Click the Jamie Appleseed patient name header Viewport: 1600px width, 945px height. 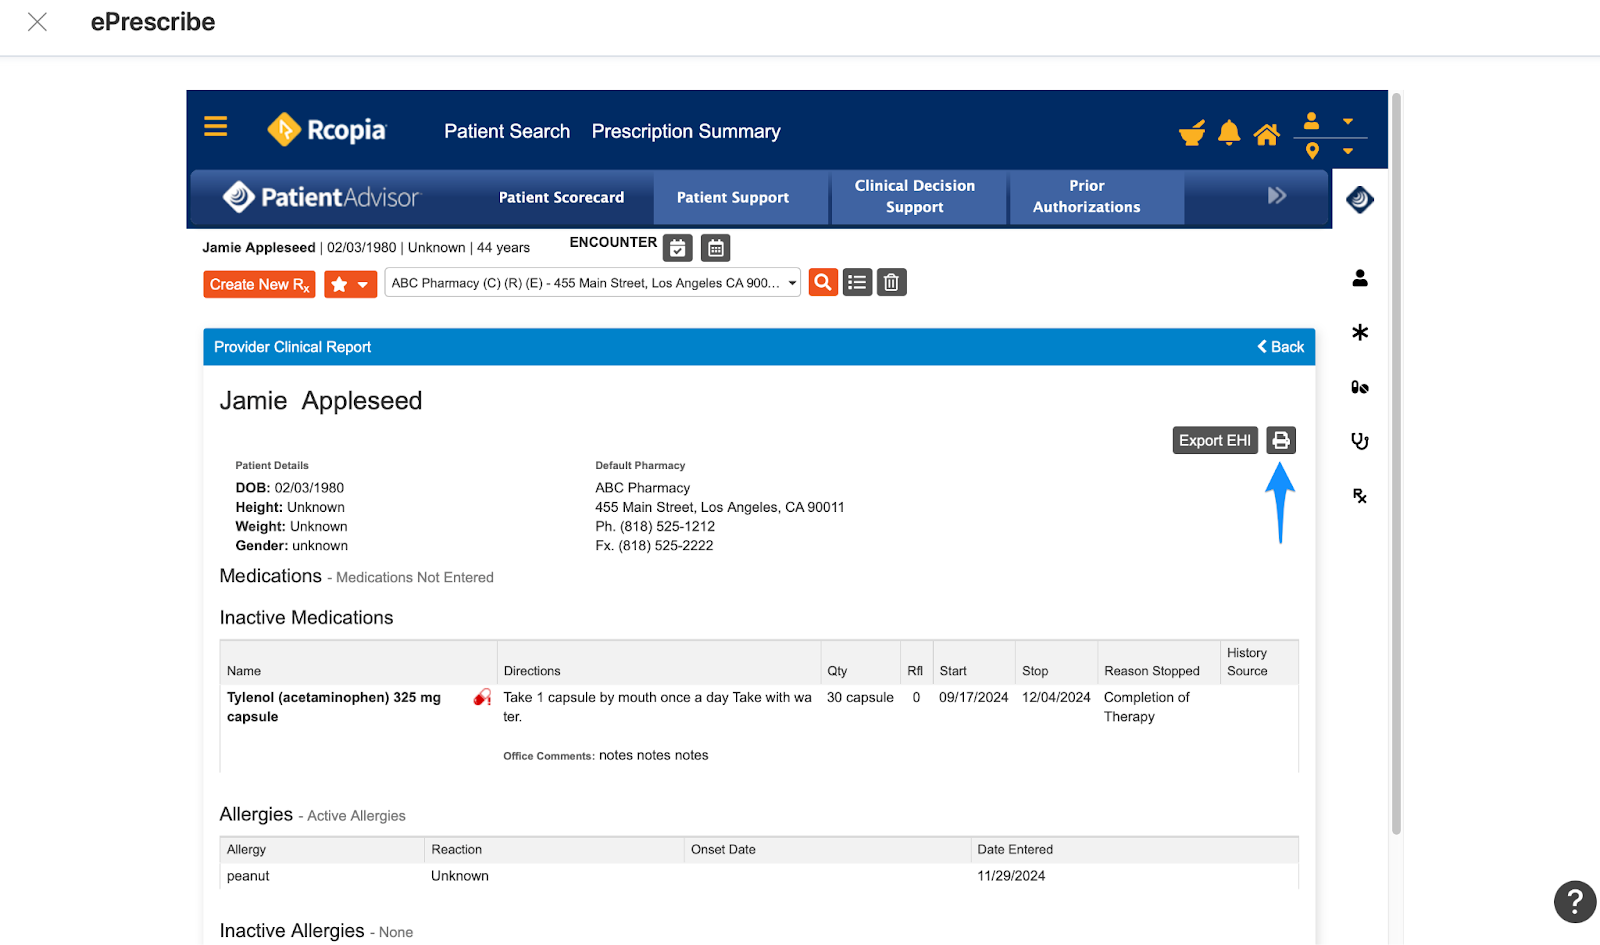pos(321,401)
